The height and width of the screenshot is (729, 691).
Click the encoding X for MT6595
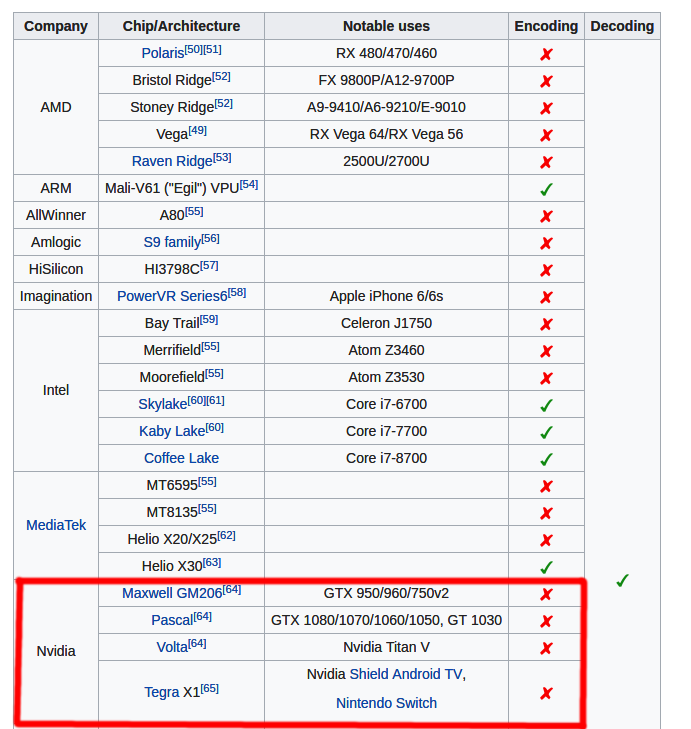coord(546,486)
